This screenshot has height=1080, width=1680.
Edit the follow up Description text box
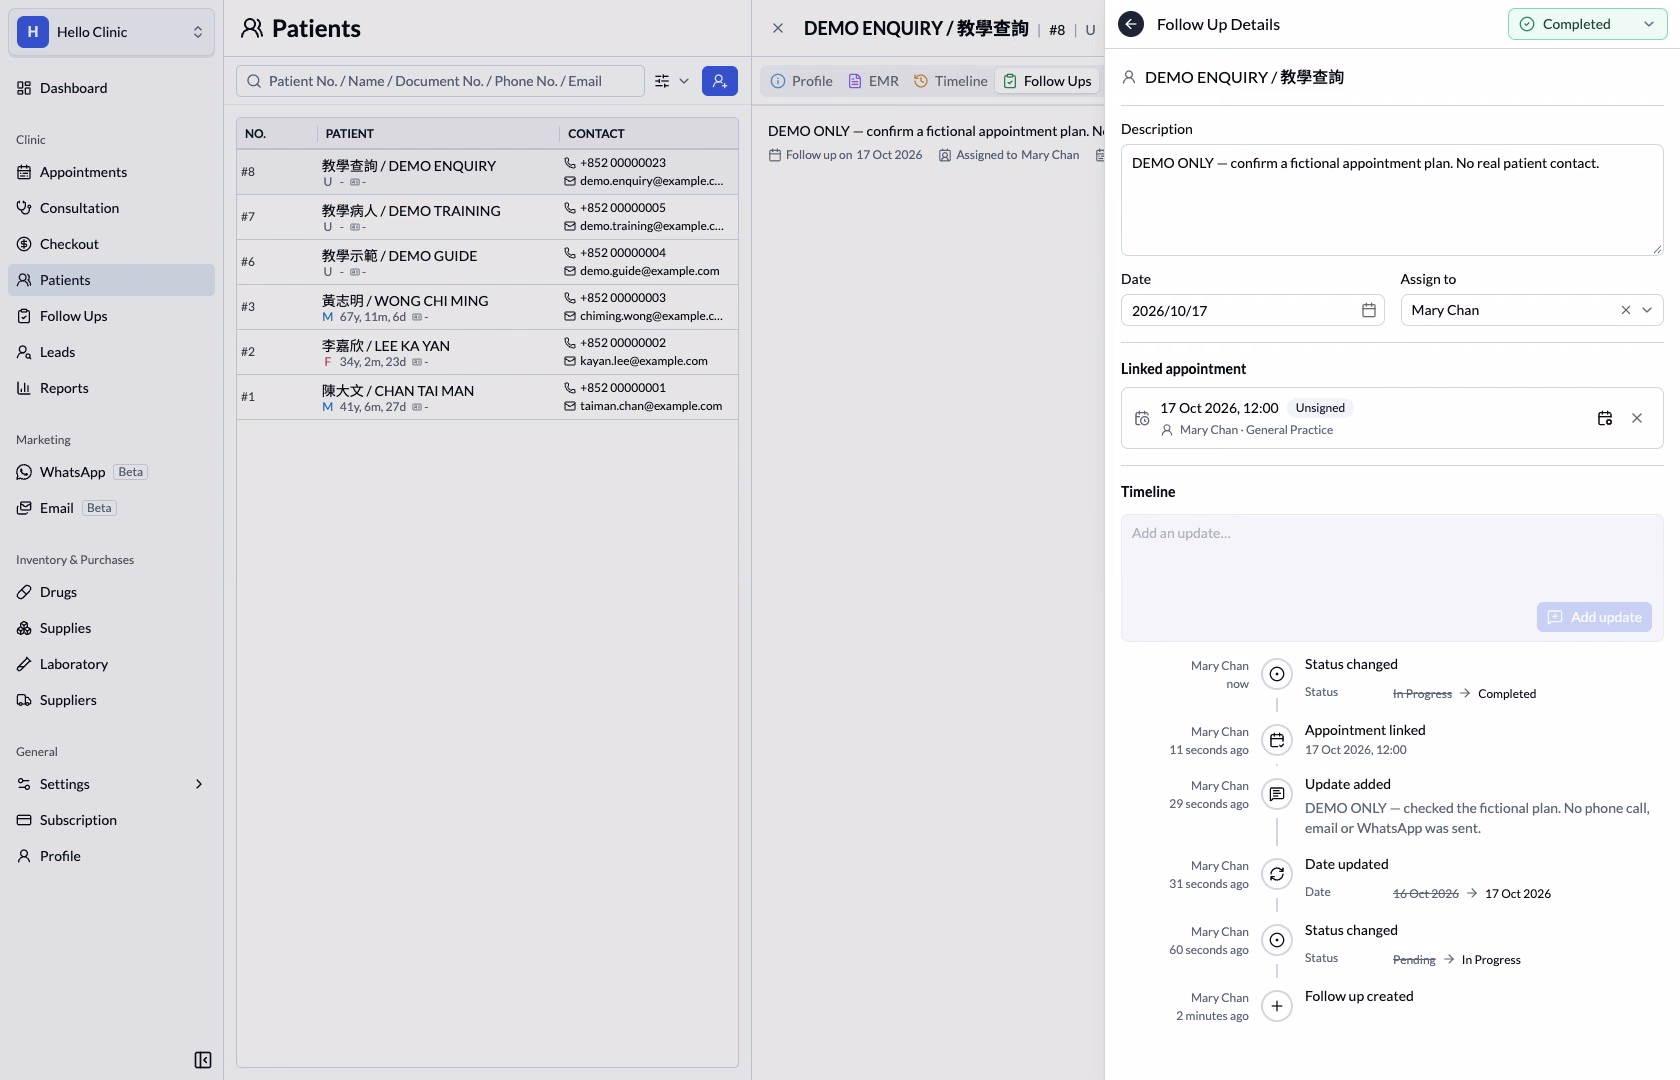click(x=1392, y=200)
